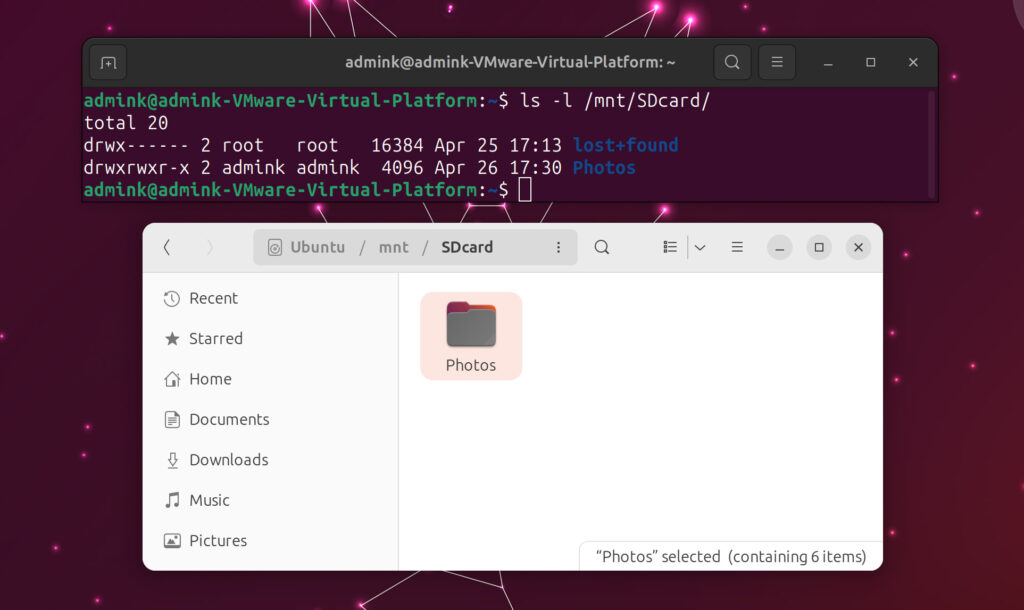The width and height of the screenshot is (1024, 610).
Task: Open the Photos folder thumbnail
Action: pyautogui.click(x=470, y=325)
